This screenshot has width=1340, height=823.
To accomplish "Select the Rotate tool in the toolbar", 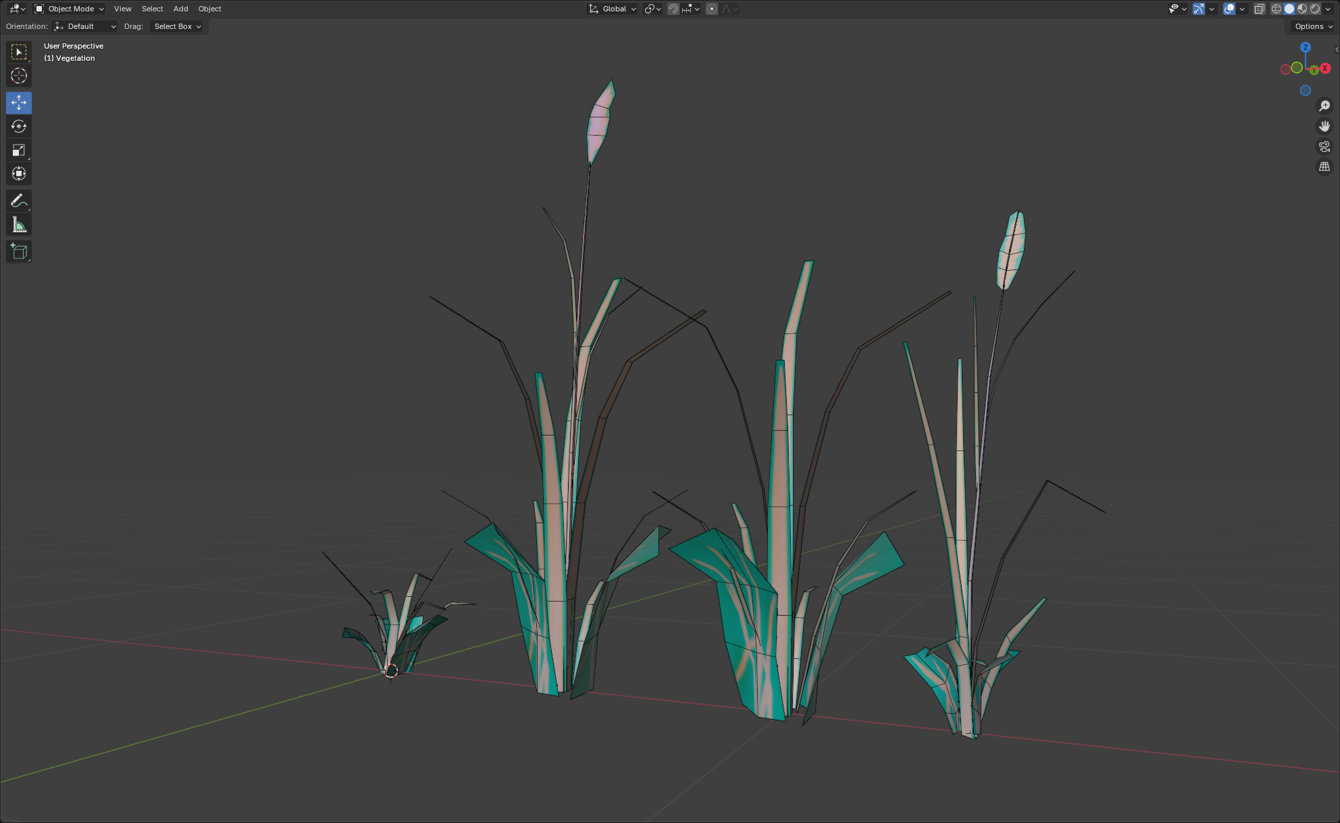I will (x=19, y=126).
